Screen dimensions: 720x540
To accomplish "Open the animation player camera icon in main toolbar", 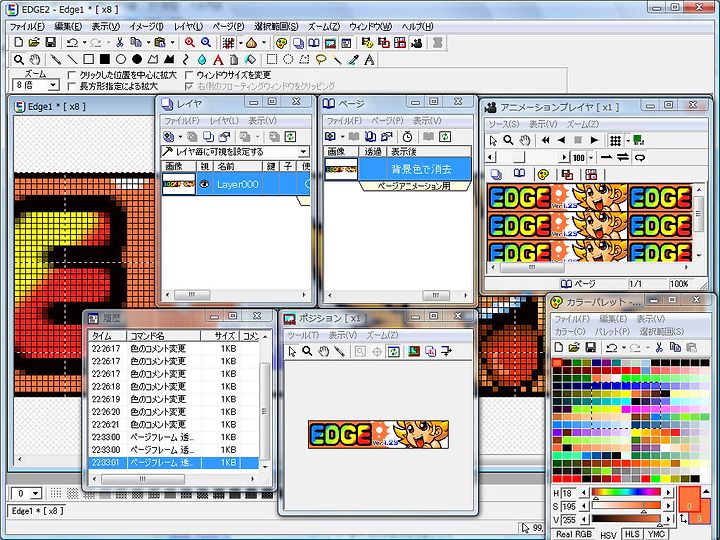I will coord(417,43).
